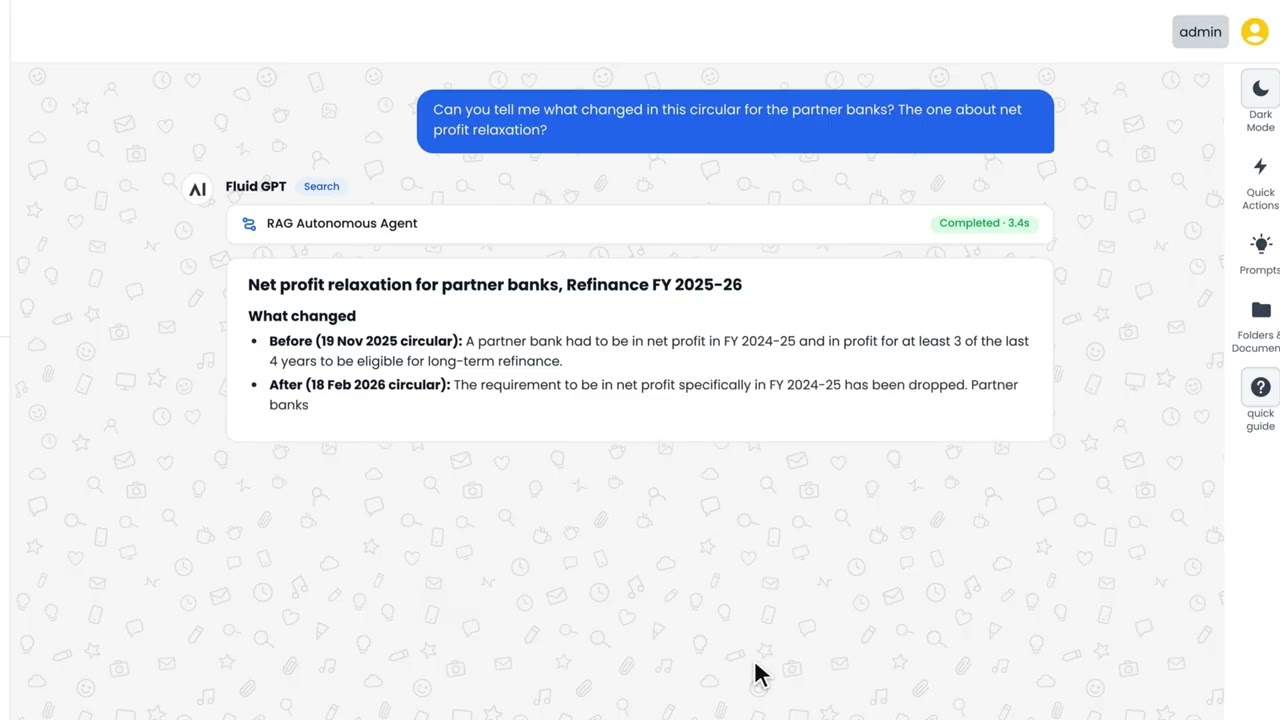Open Quick Actions lightning icon
Image resolution: width=1280 pixels, height=720 pixels.
(x=1260, y=167)
